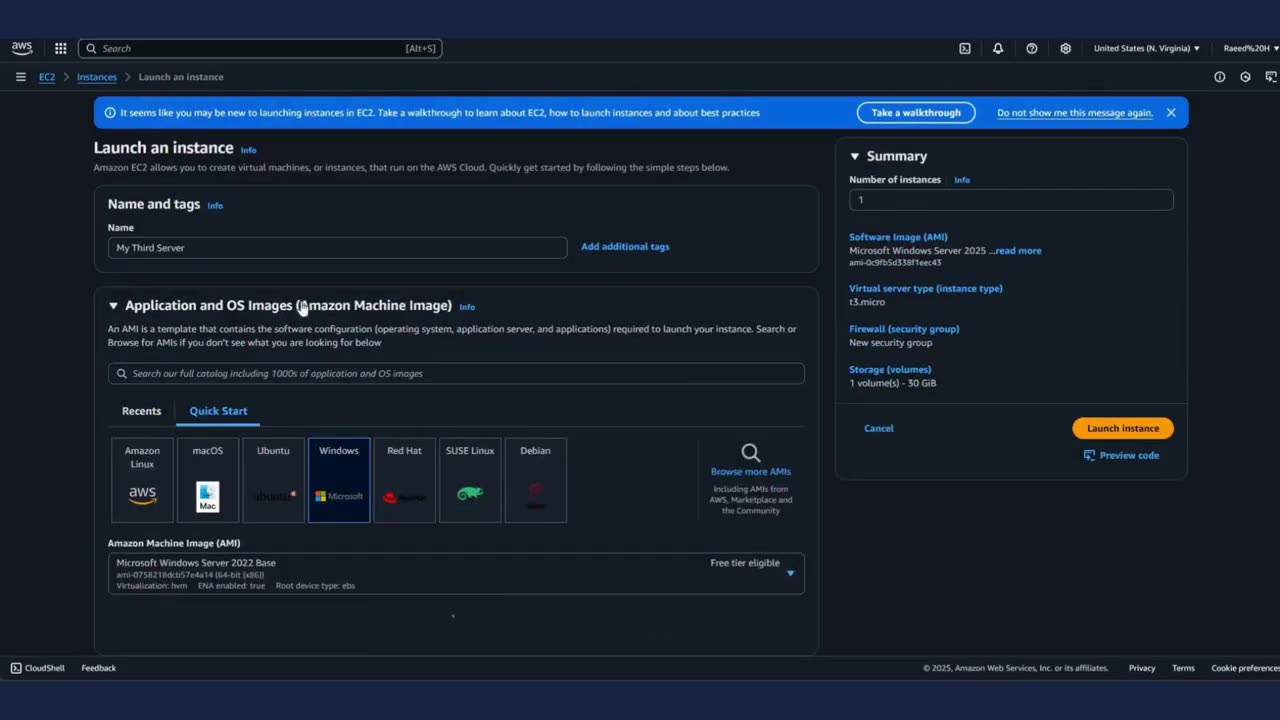Open Info link next to Name and tags
The height and width of the screenshot is (720, 1280).
coord(215,206)
